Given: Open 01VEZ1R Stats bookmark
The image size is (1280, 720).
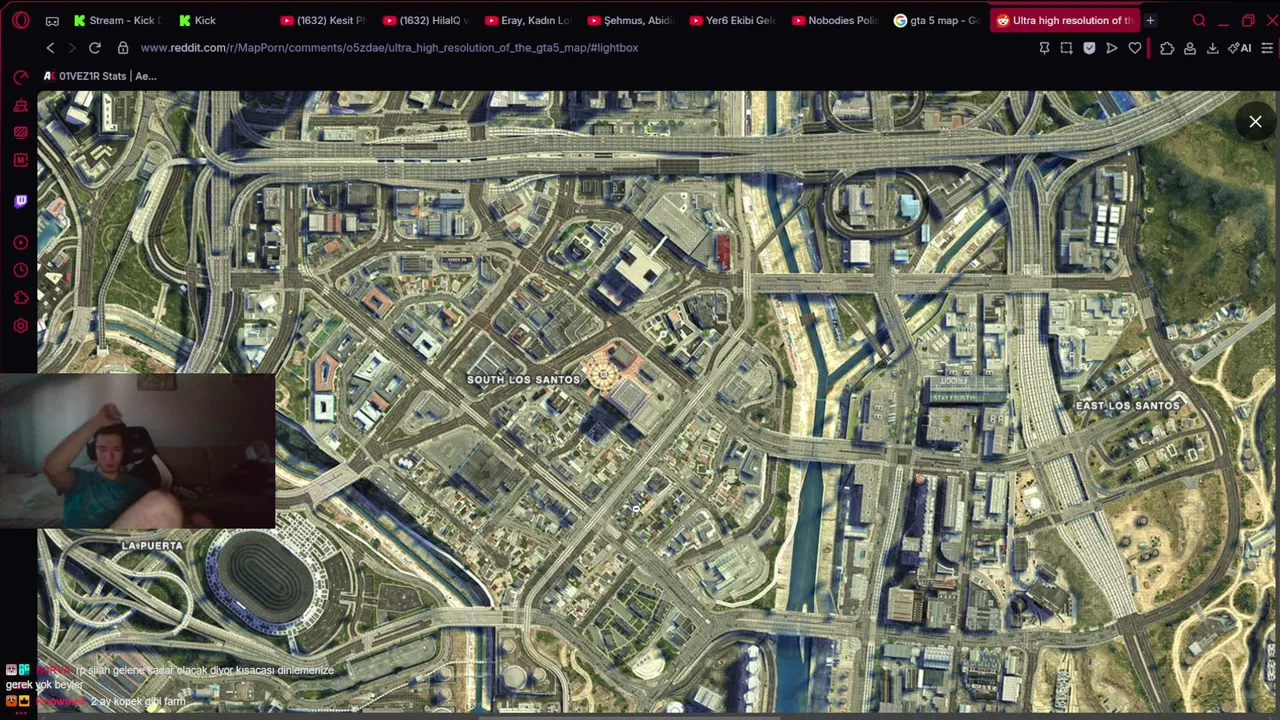Looking at the screenshot, I should coord(100,76).
